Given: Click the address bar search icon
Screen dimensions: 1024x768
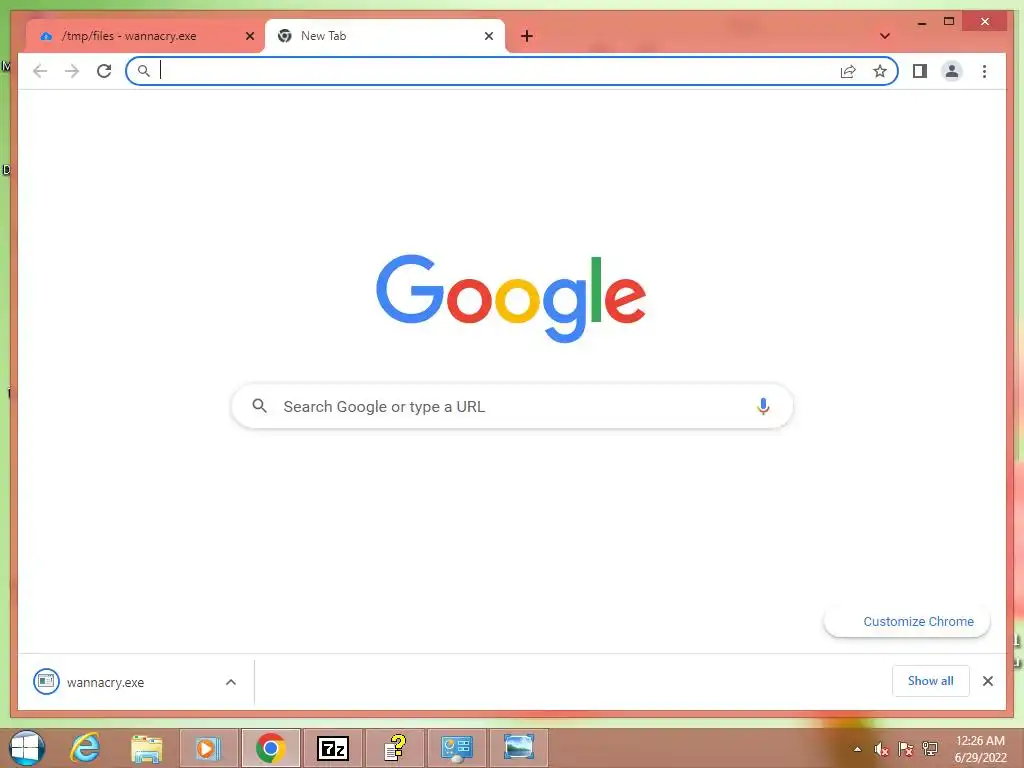Looking at the screenshot, I should coord(144,71).
